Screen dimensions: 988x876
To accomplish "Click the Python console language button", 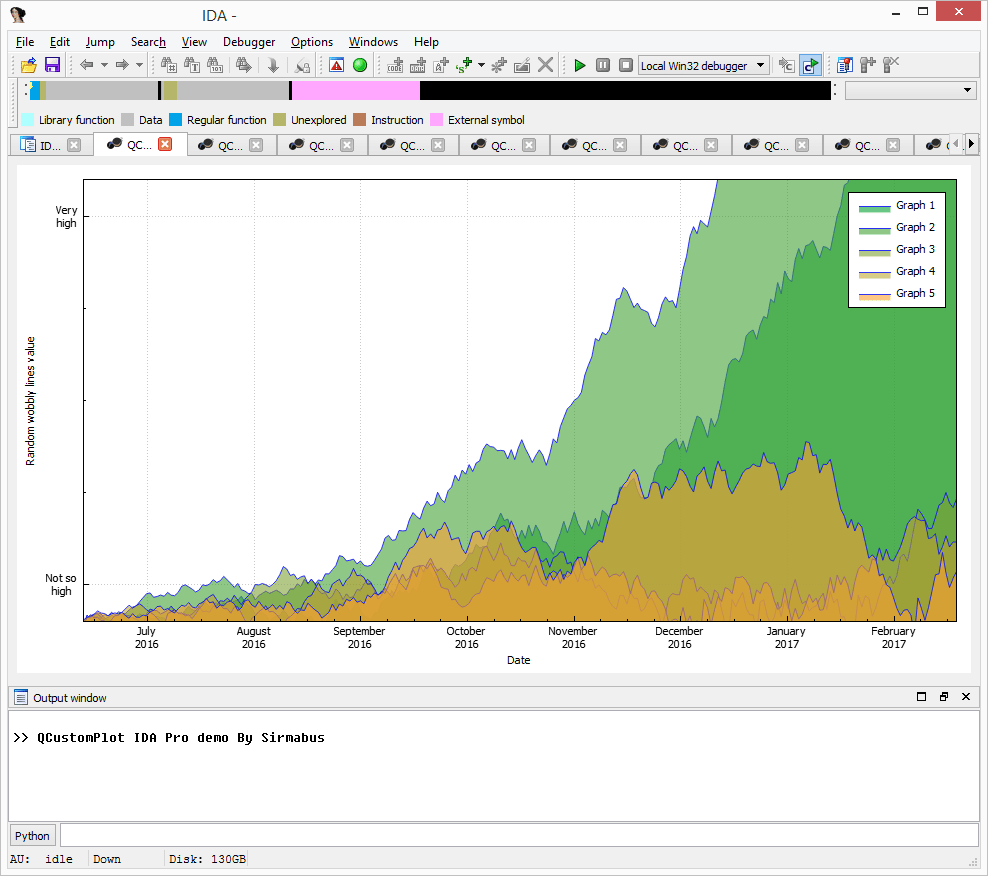I will (32, 836).
